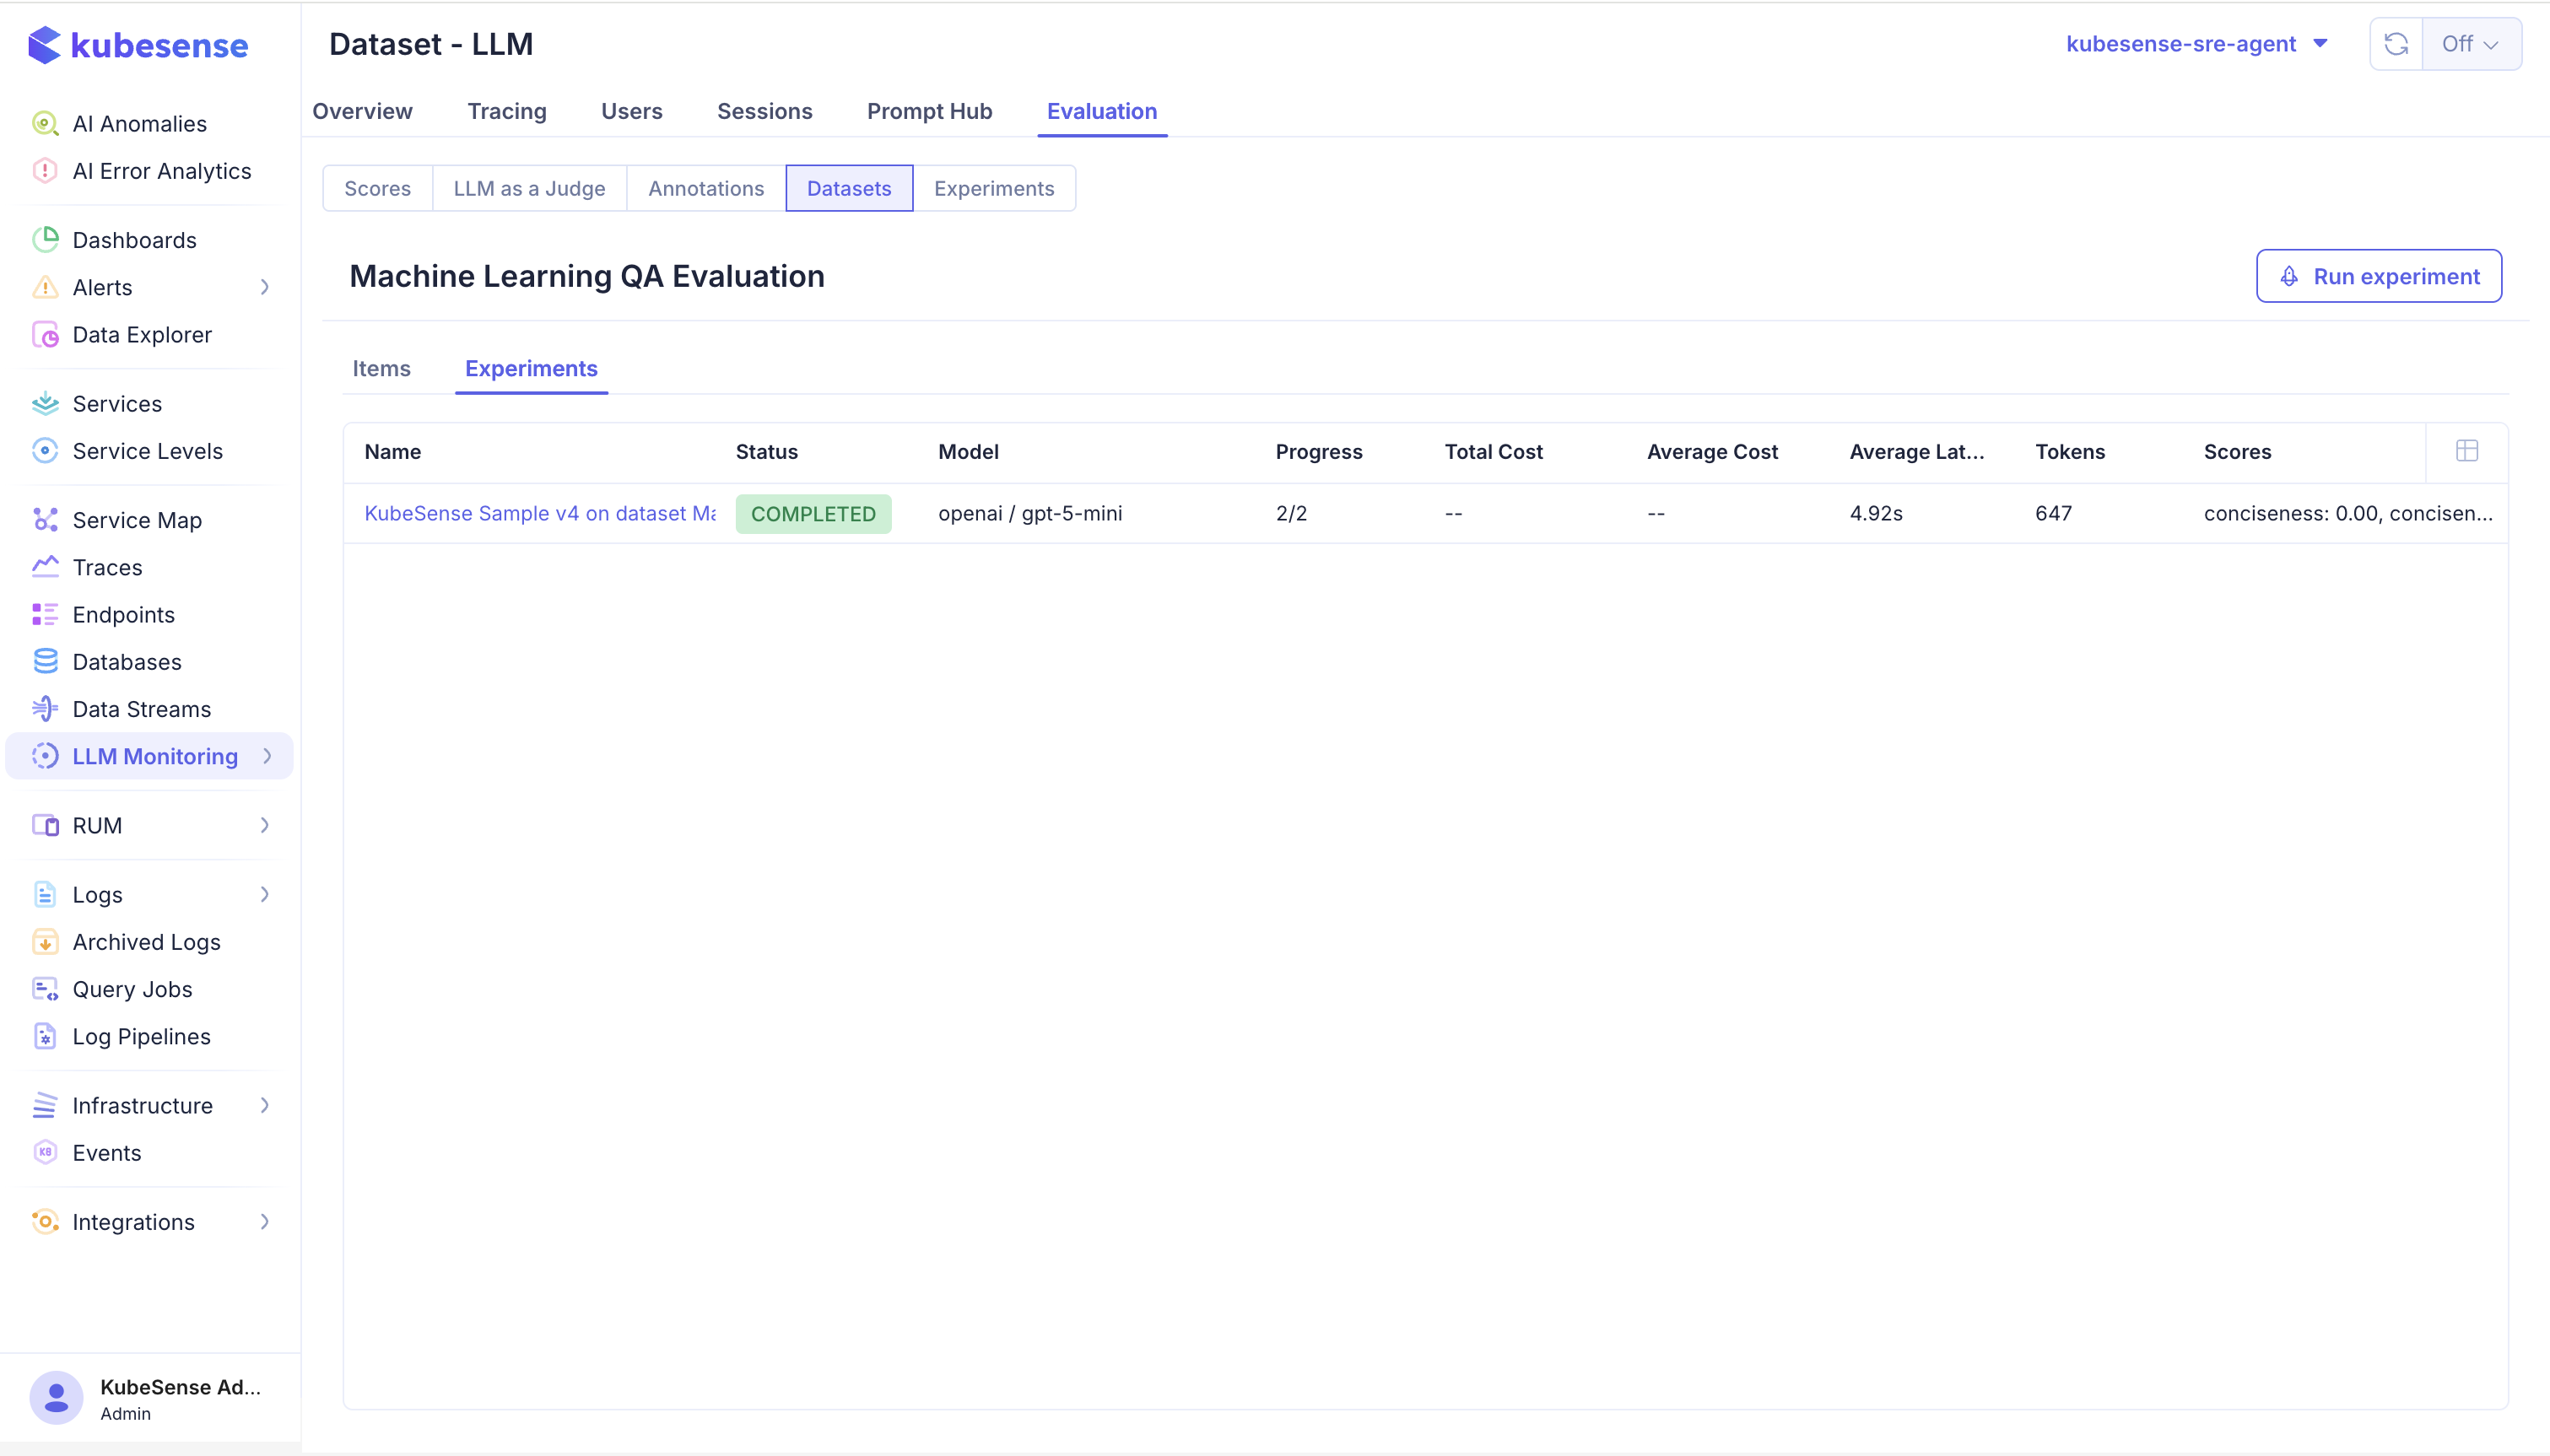Switch to Sessions tab
The height and width of the screenshot is (1456, 2550).
tap(765, 111)
